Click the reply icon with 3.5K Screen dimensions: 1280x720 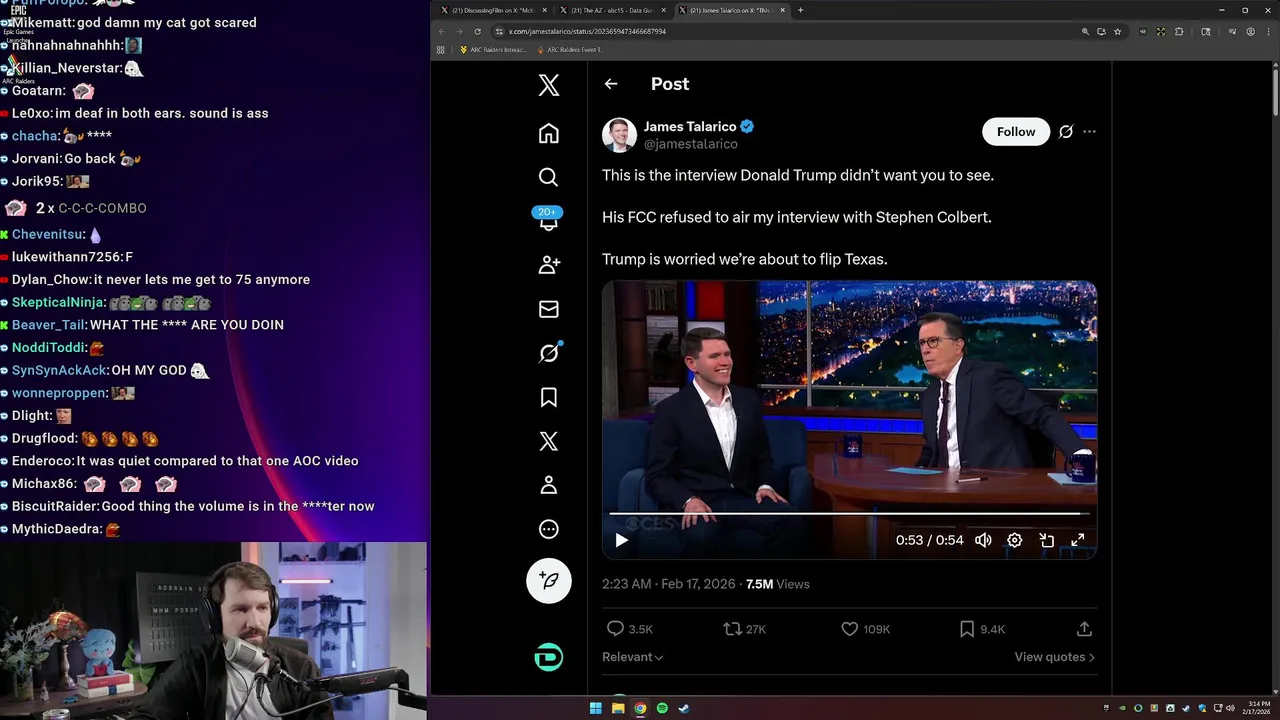[615, 629]
